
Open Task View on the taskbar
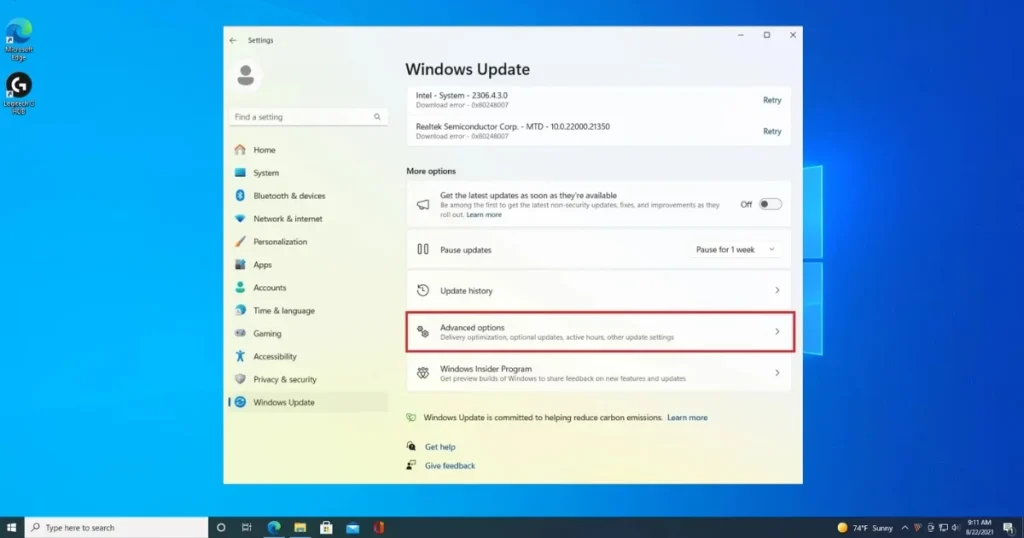[x=247, y=528]
